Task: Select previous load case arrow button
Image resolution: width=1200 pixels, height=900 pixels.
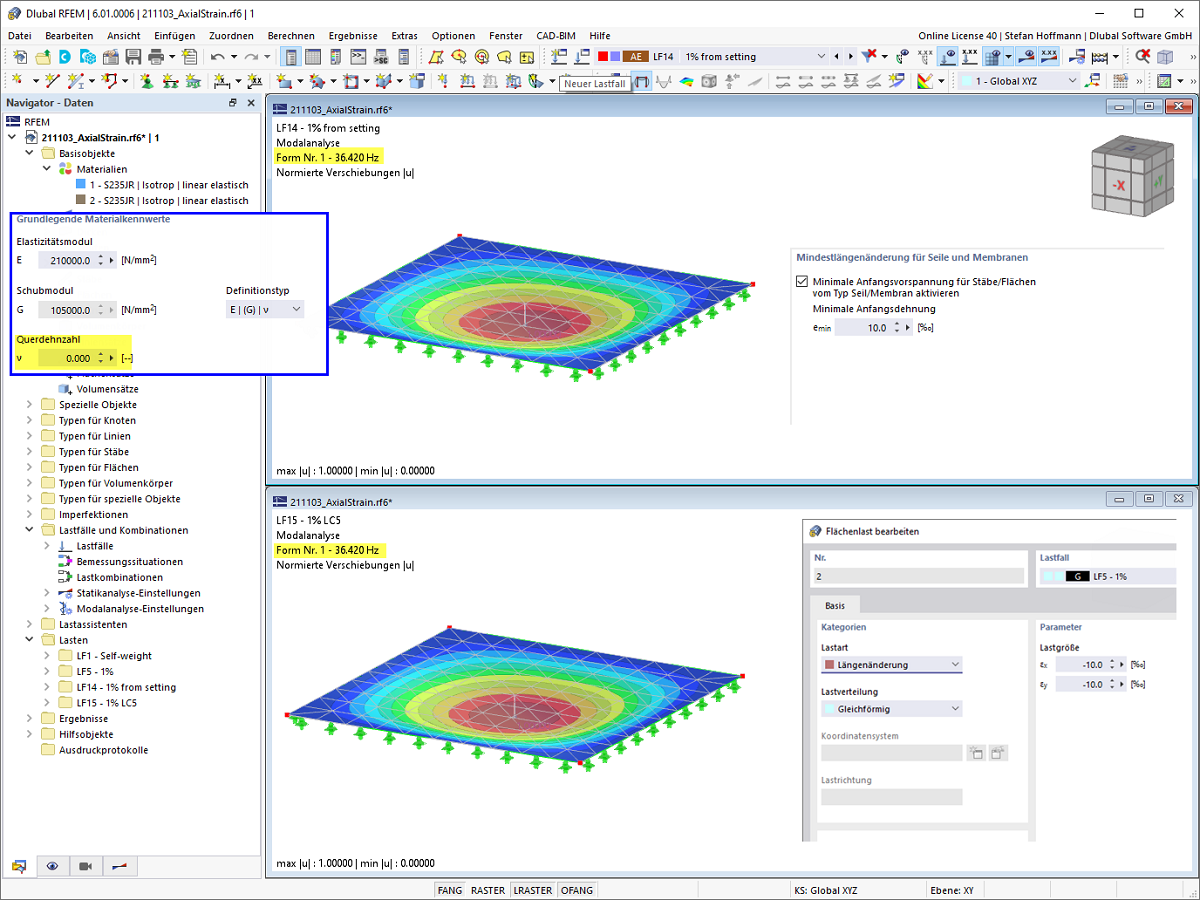Action: tap(838, 57)
